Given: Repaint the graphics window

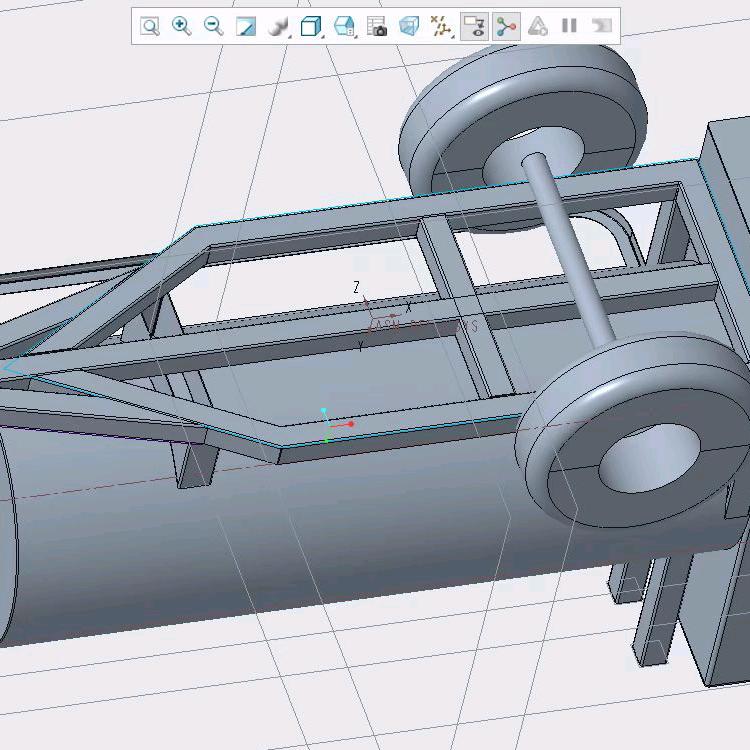Looking at the screenshot, I should (x=246, y=26).
